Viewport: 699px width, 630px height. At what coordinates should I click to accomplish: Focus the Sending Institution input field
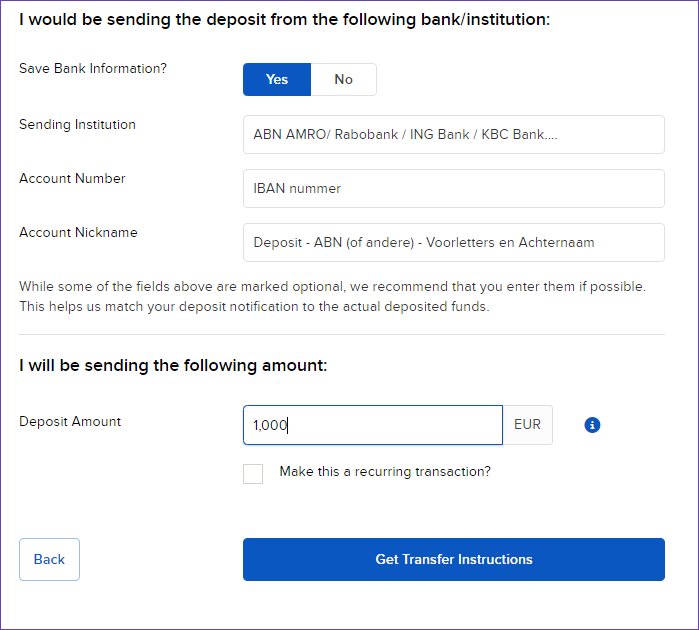454,135
